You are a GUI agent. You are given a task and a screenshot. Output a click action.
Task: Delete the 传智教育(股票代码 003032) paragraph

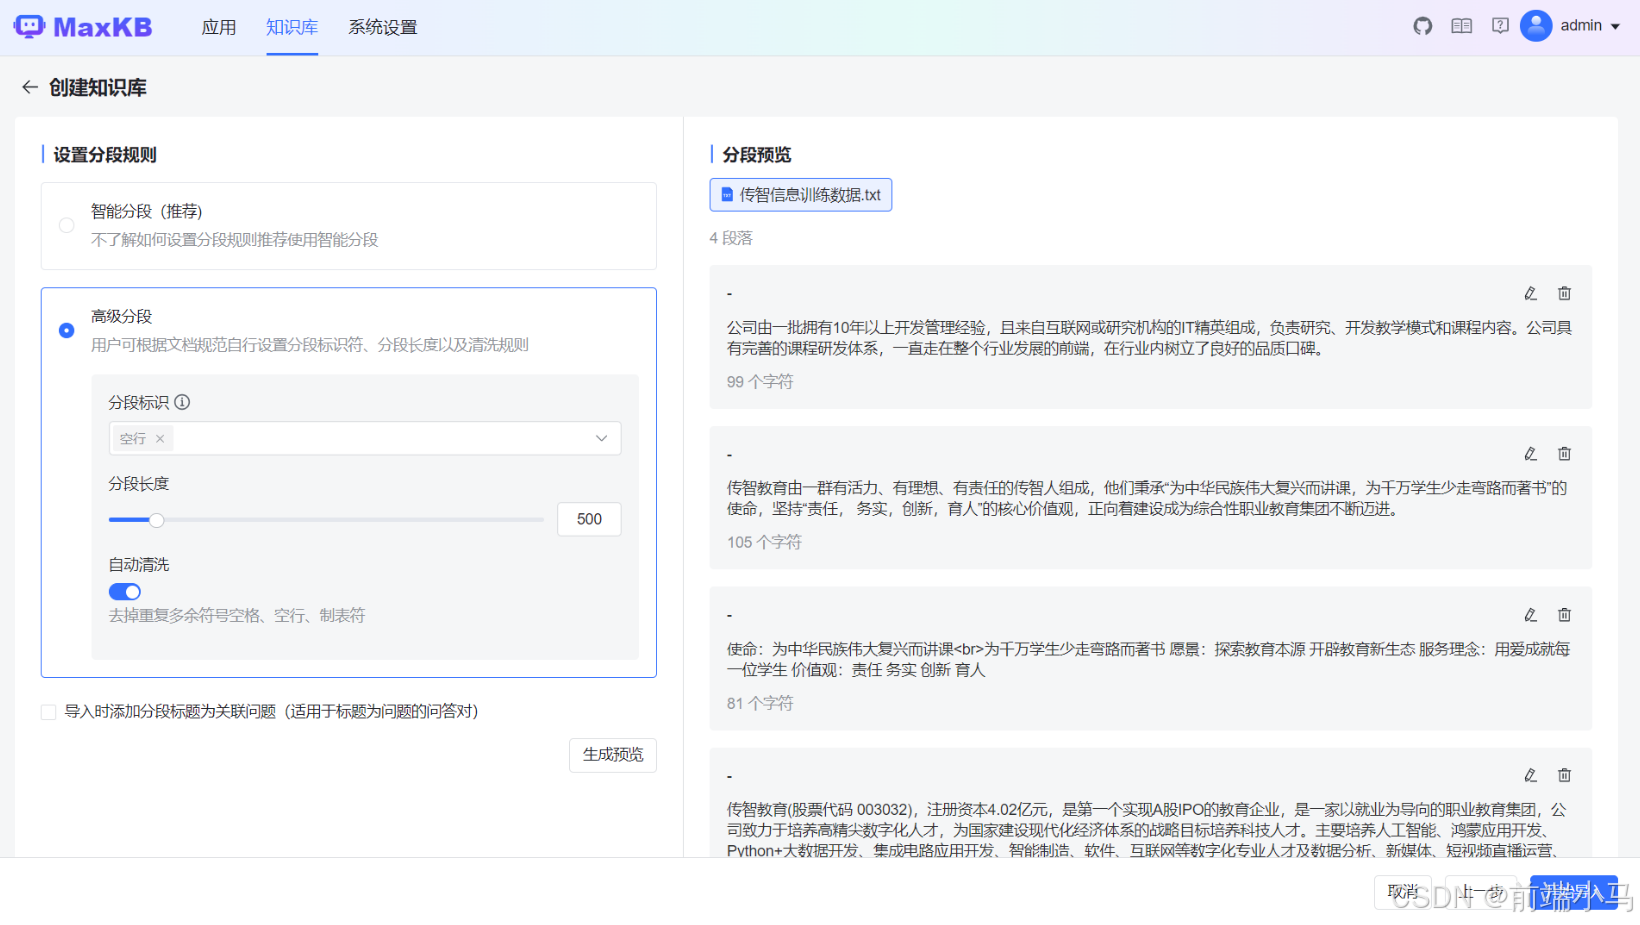tap(1565, 775)
